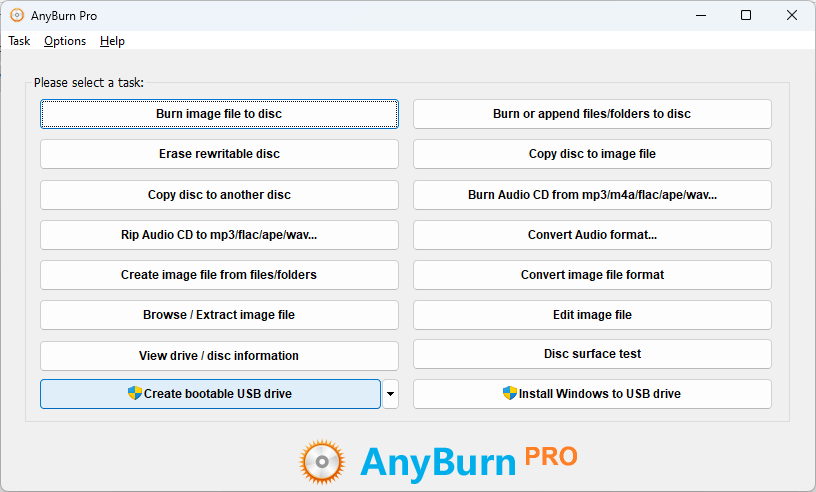Minimize the AnyBurn Pro window
The image size is (816, 492).
pyautogui.click(x=701, y=16)
